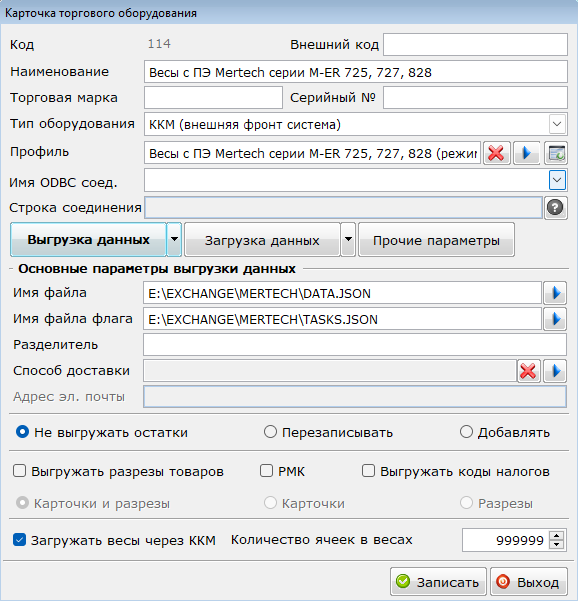
Task: Clear the Профиль field with red X
Action: point(496,153)
